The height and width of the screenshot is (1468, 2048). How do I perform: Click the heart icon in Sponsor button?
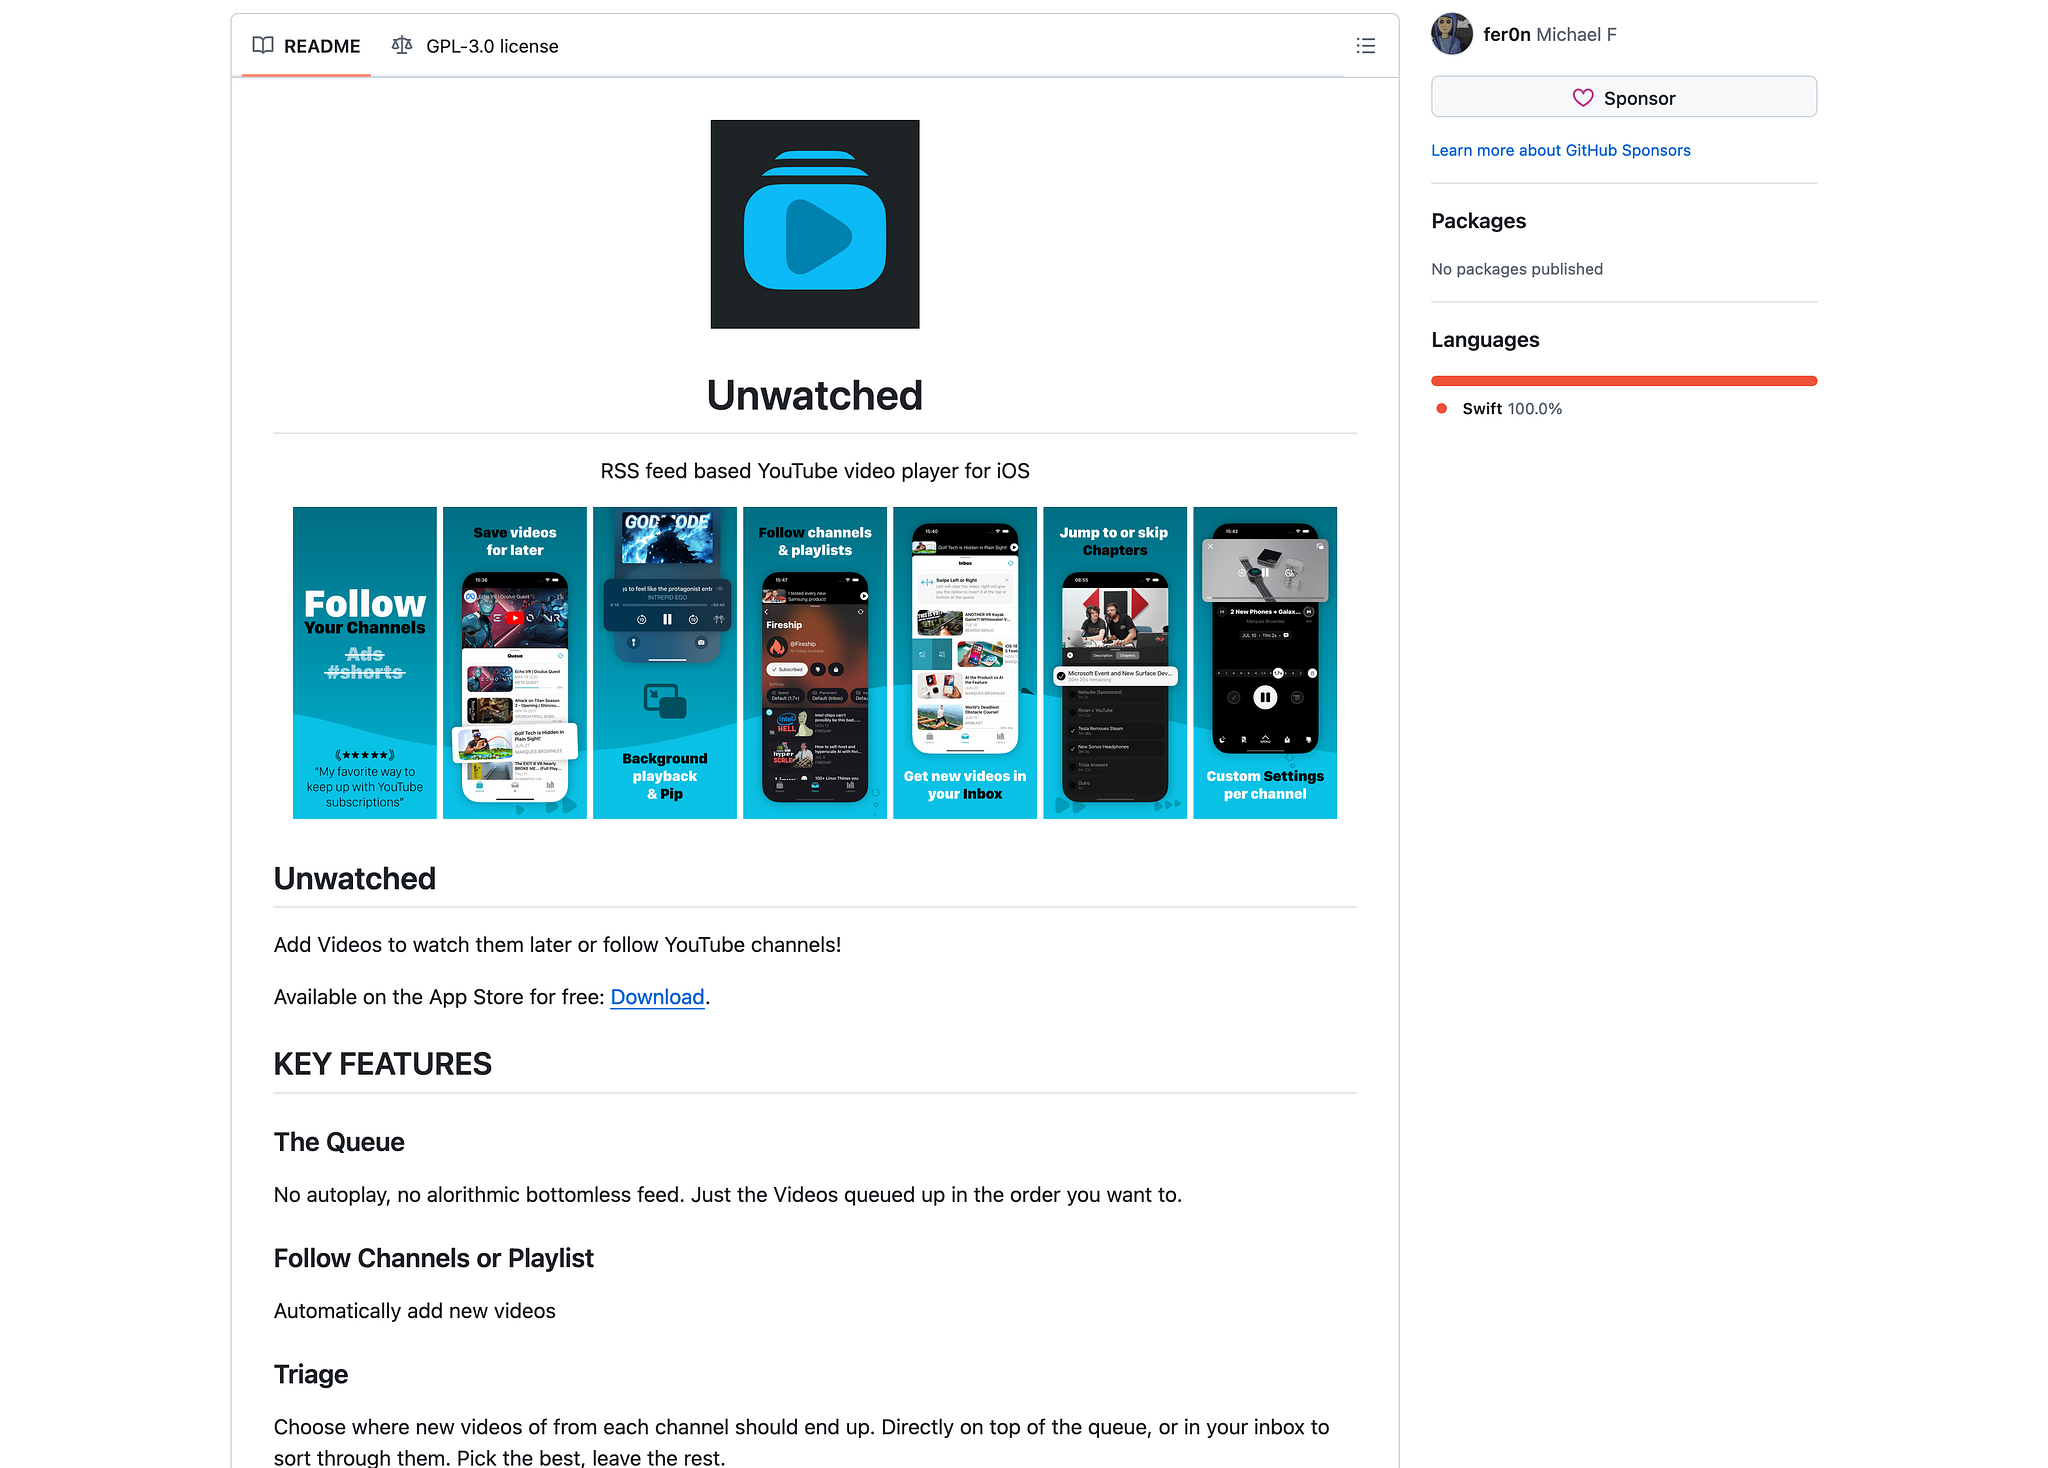(x=1582, y=98)
